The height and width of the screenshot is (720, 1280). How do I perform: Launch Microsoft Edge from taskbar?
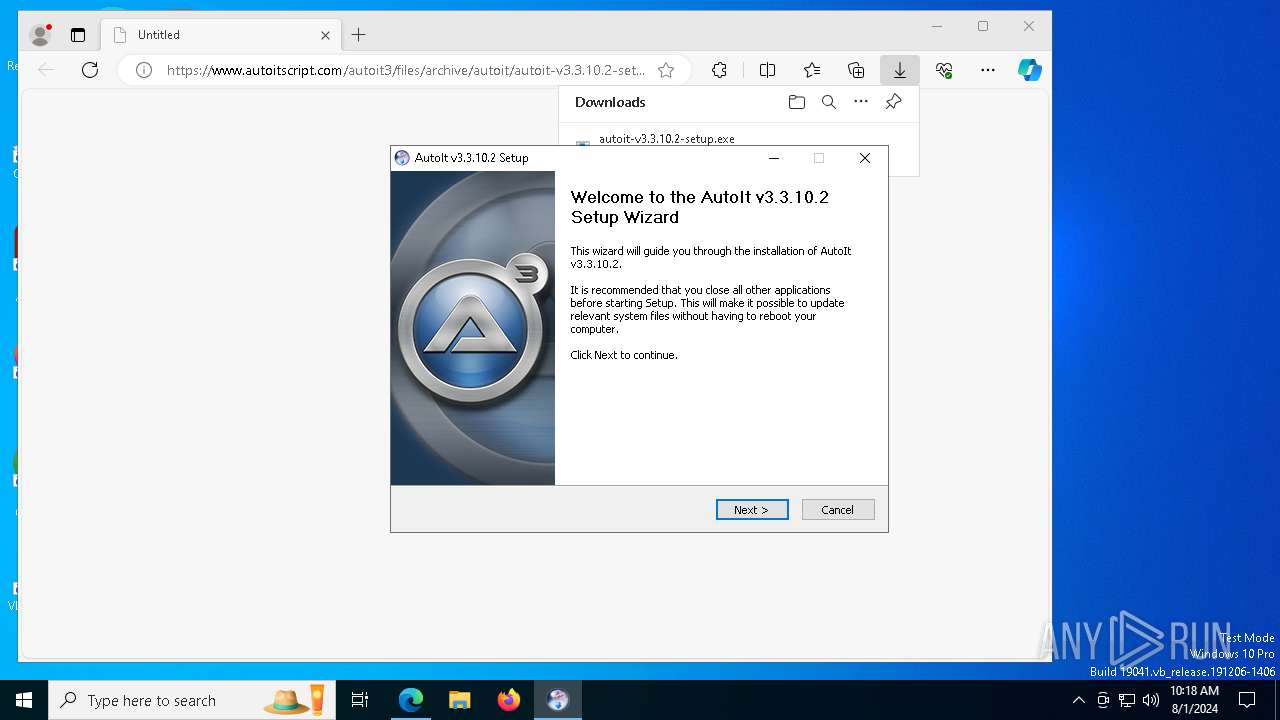click(x=411, y=700)
